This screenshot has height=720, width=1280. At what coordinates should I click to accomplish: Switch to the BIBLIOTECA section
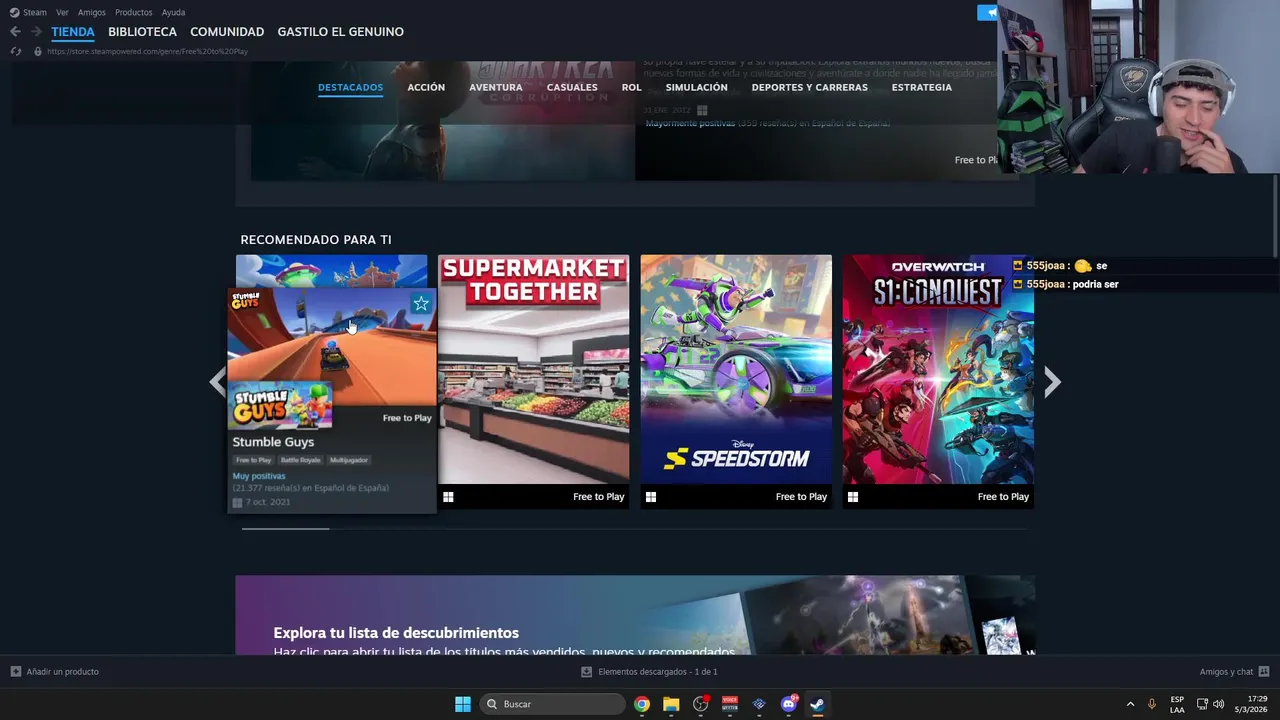[143, 32]
